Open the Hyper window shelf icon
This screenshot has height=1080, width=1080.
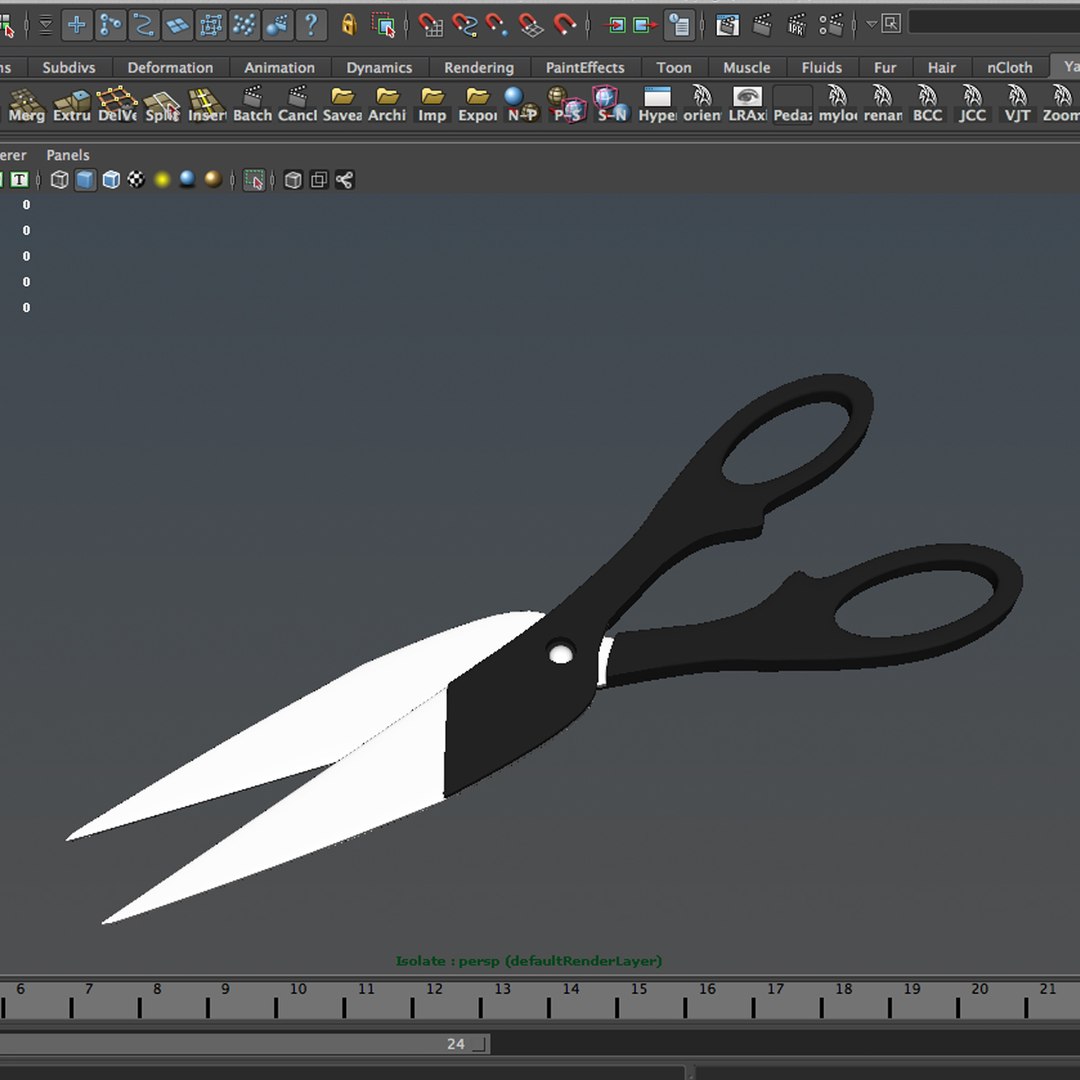tap(657, 105)
